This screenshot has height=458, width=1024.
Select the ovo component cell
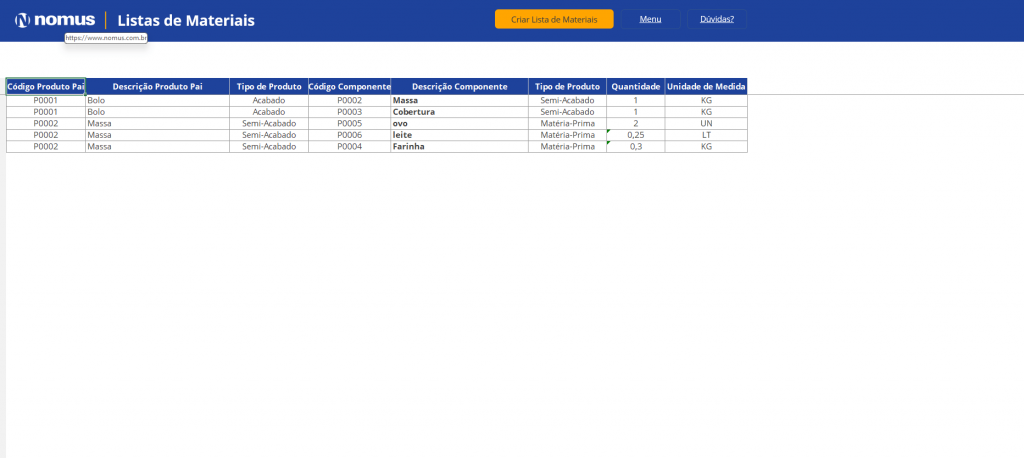click(x=459, y=123)
